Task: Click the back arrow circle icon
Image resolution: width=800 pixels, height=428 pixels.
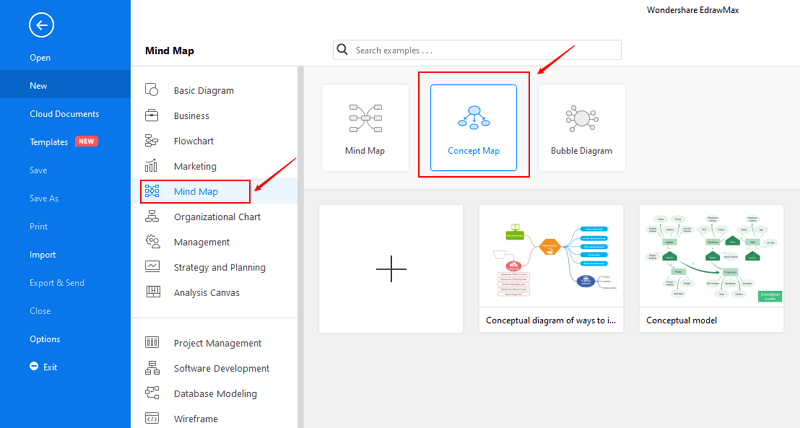Action: (41, 25)
